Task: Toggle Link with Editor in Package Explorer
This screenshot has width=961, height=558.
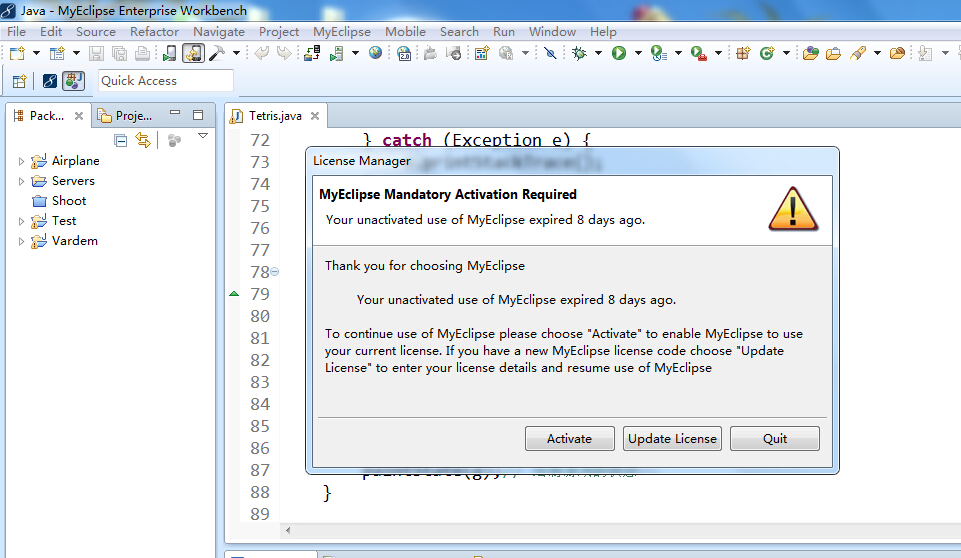Action: [143, 140]
